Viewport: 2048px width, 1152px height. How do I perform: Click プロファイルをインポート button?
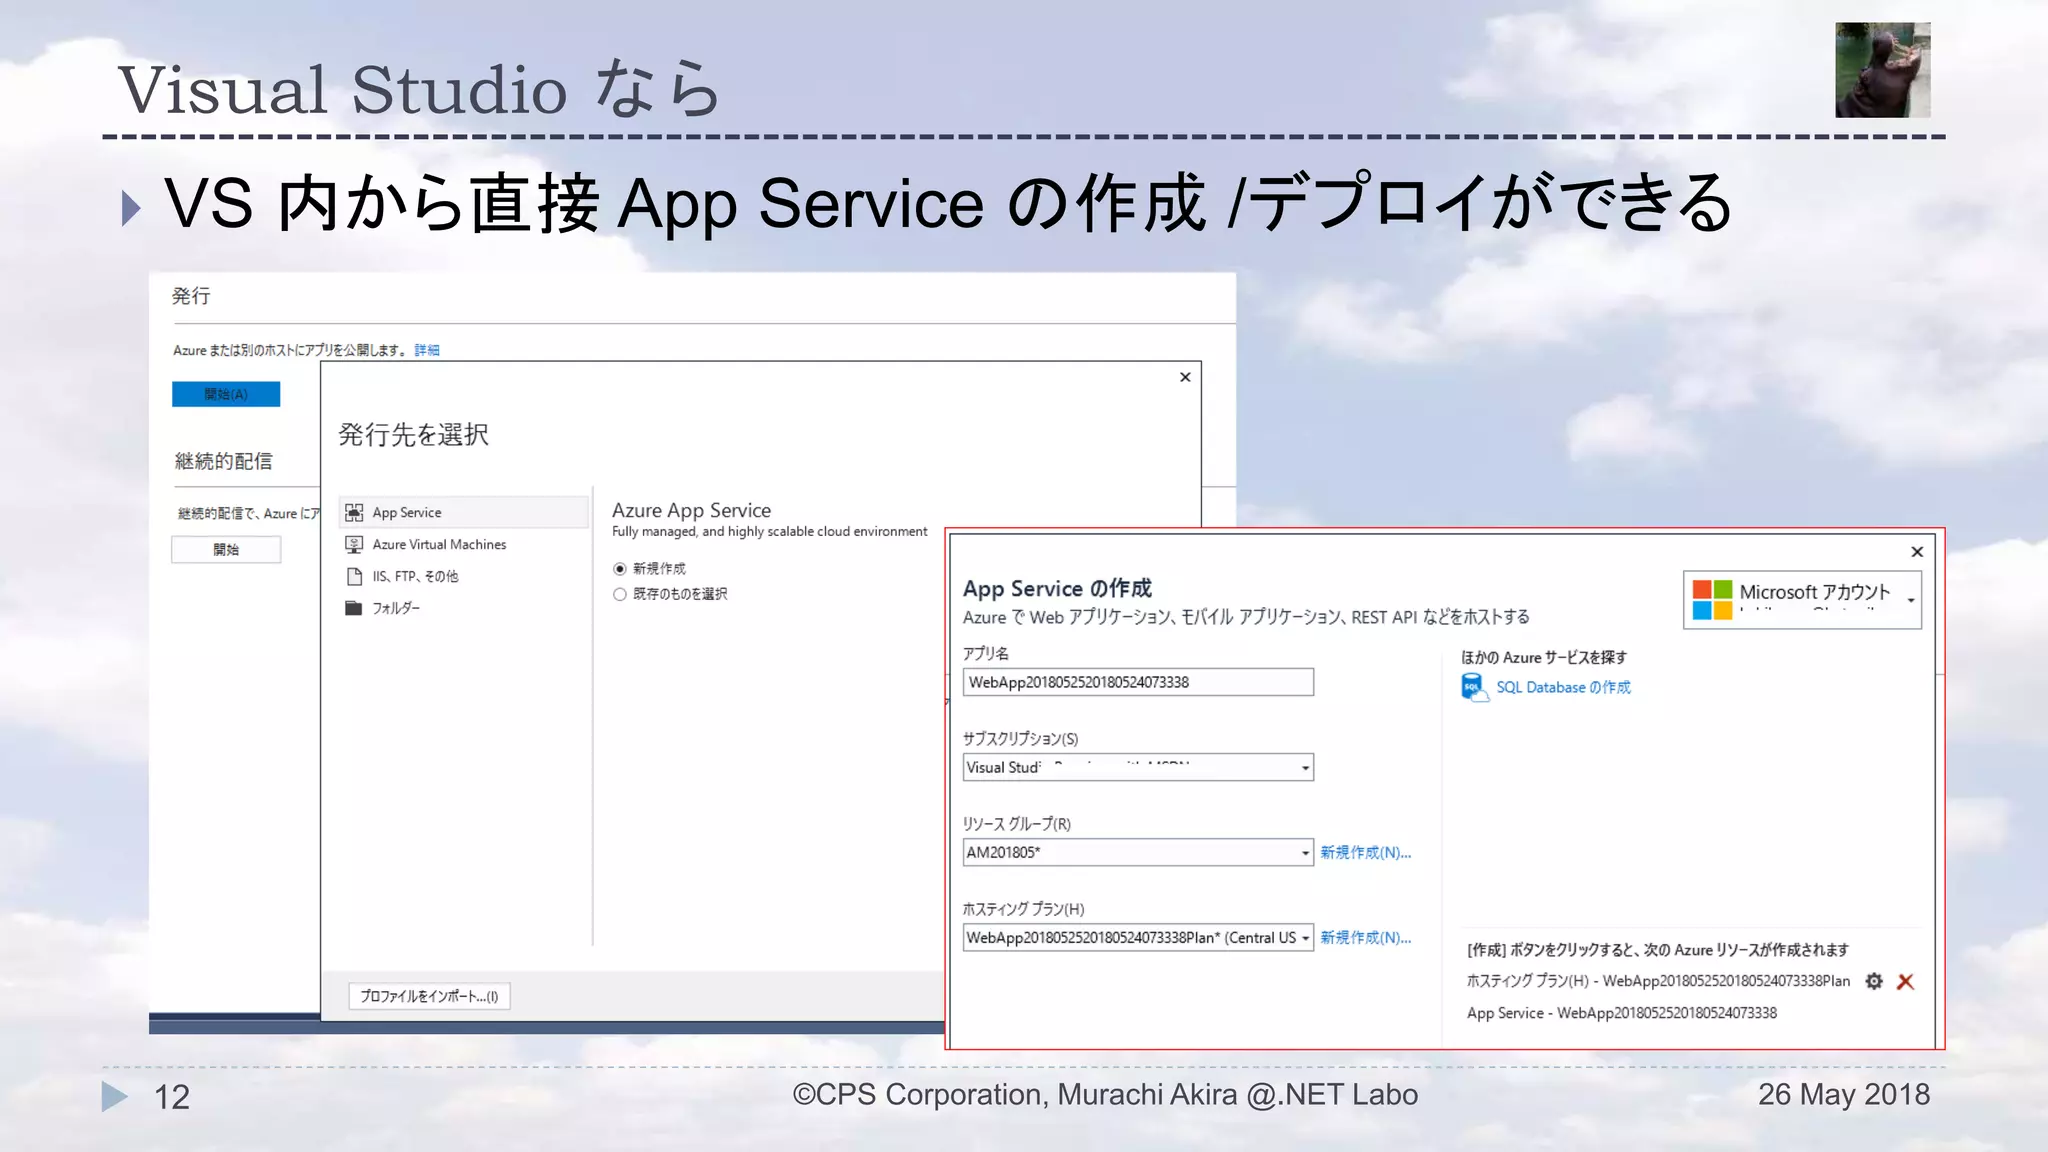[429, 996]
